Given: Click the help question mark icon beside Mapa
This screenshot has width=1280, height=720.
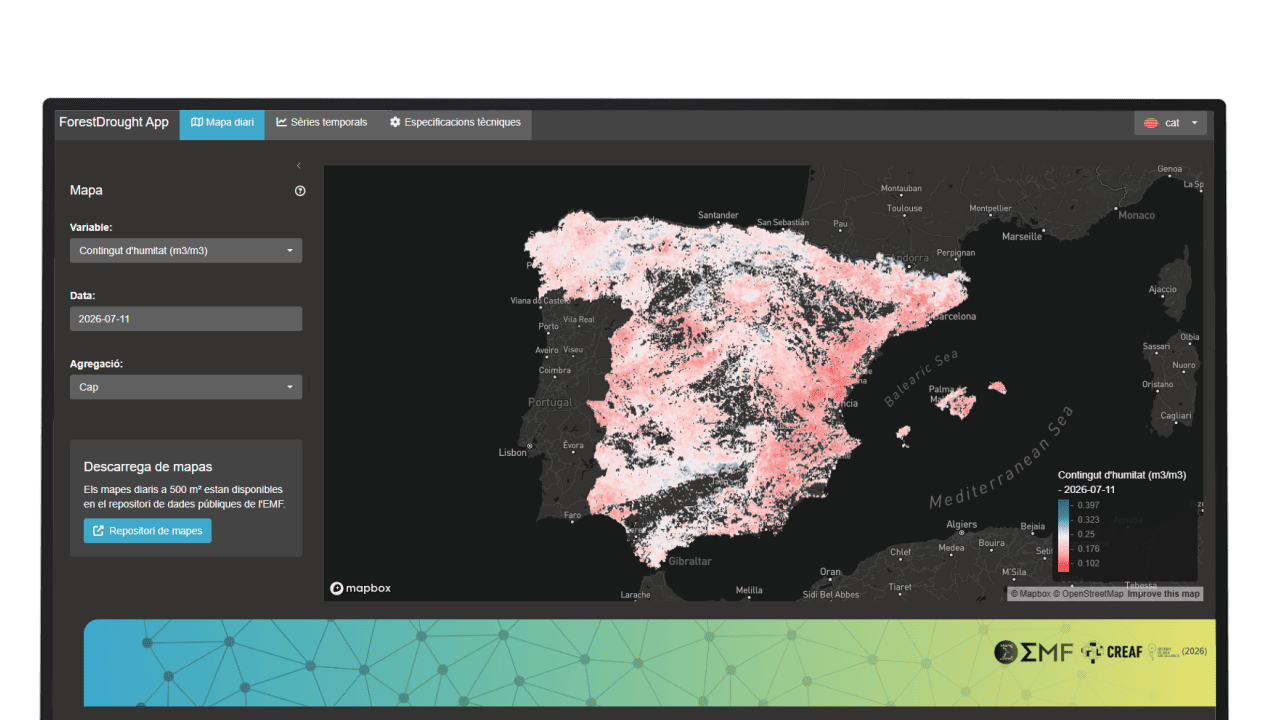Looking at the screenshot, I should point(300,191).
